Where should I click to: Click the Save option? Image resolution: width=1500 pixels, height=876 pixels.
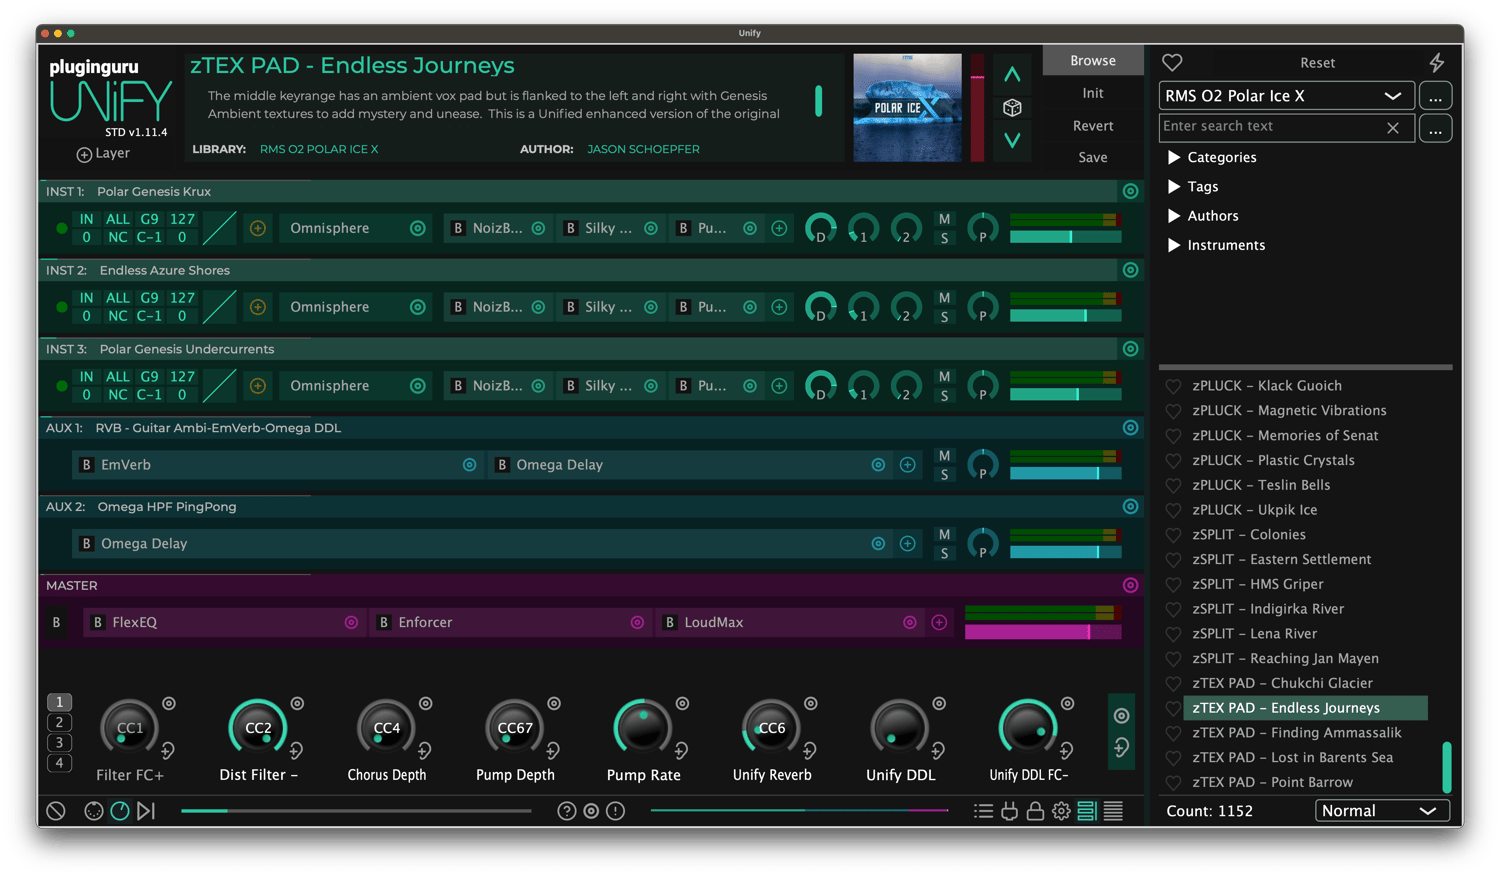pyautogui.click(x=1093, y=158)
